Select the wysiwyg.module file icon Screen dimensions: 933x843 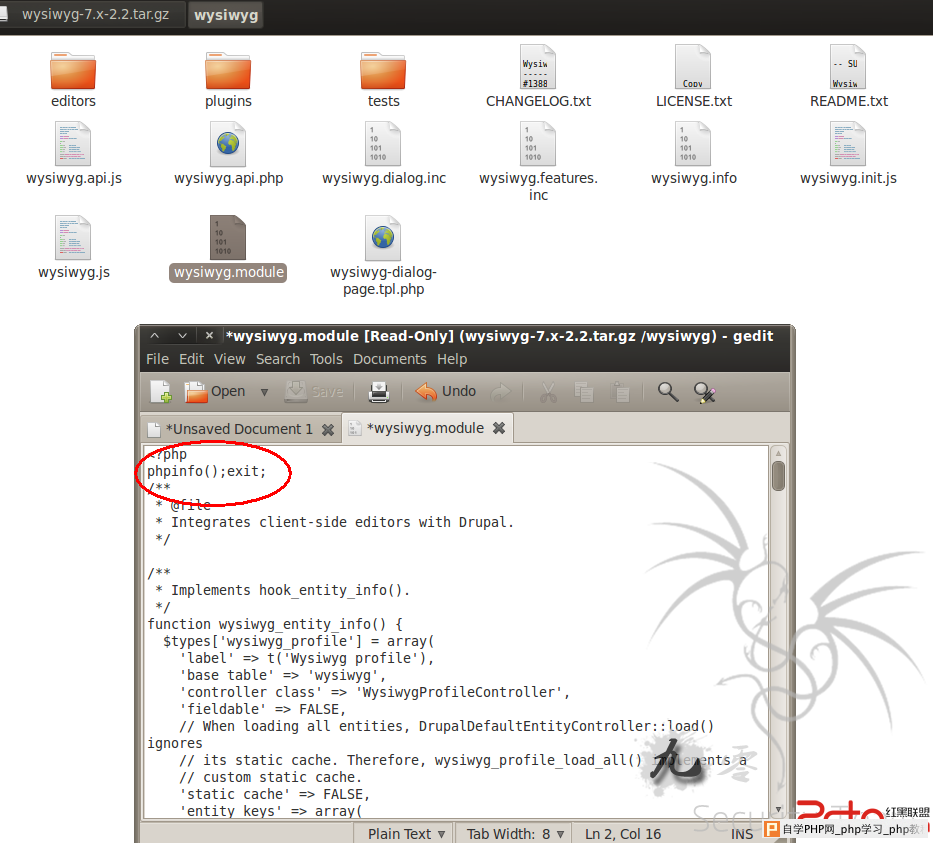click(228, 238)
